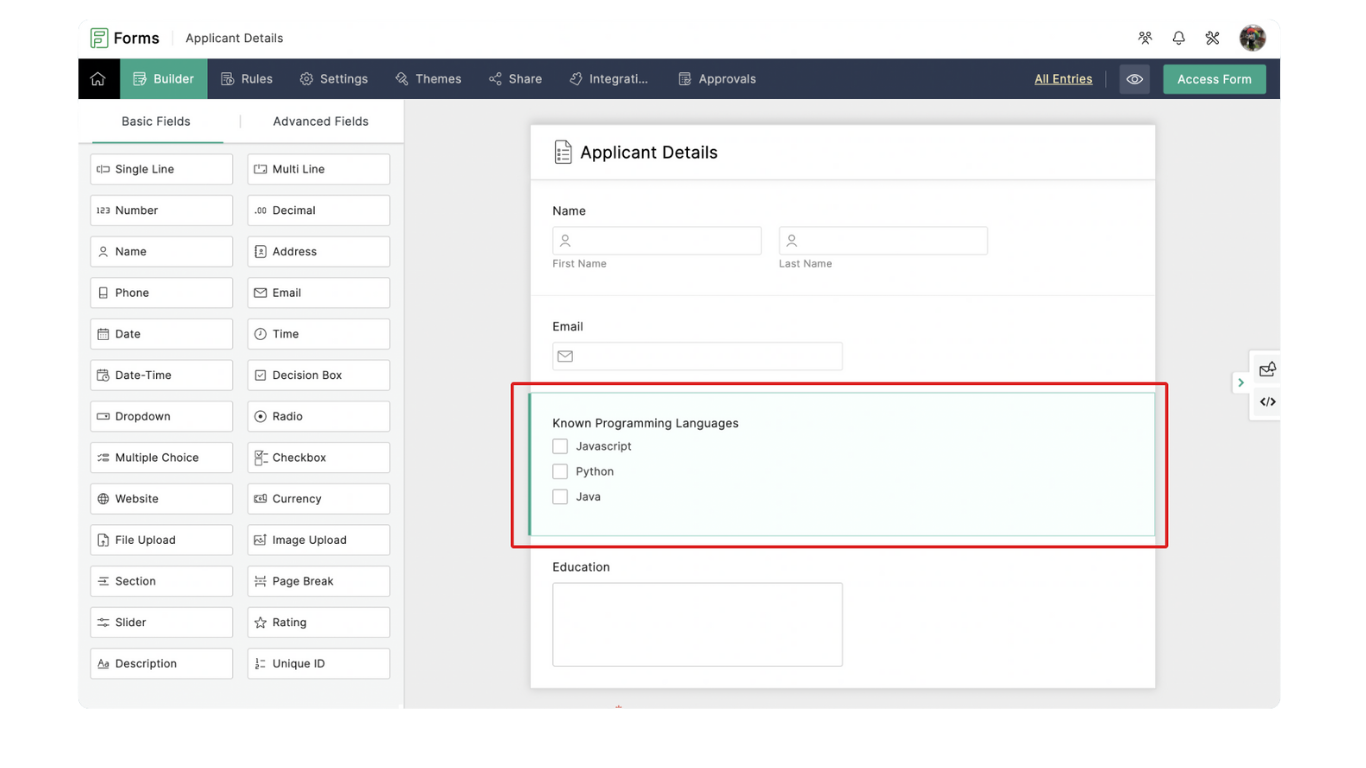Add a Page Break field
This screenshot has height=768, width=1366.
click(319, 581)
